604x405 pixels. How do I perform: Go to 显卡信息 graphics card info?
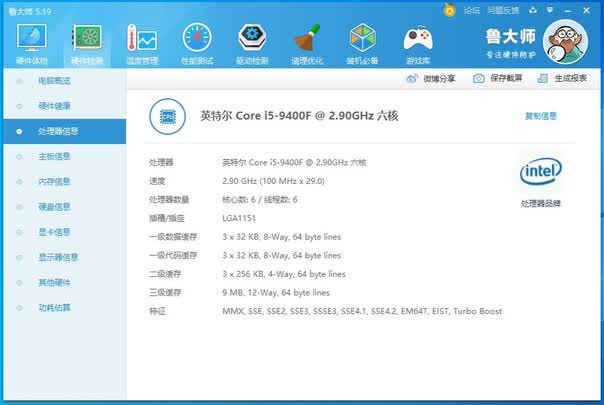click(54, 232)
